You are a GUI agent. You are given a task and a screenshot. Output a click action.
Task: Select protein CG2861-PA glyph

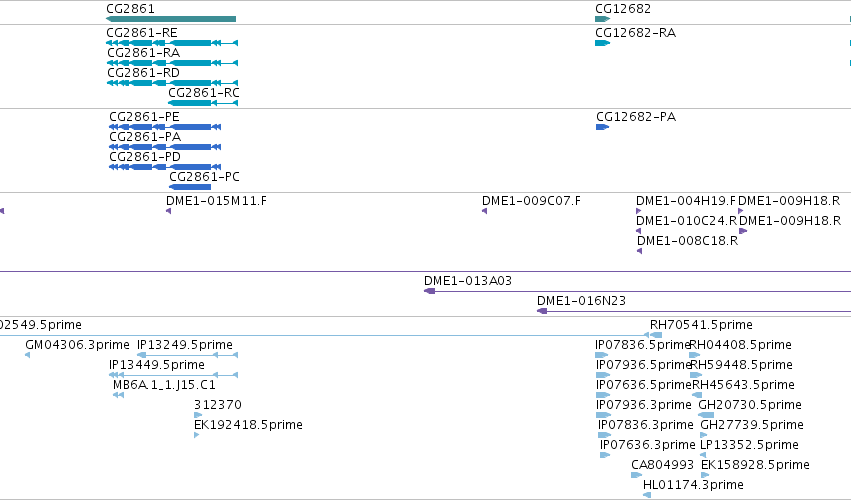pyautogui.click(x=165, y=147)
